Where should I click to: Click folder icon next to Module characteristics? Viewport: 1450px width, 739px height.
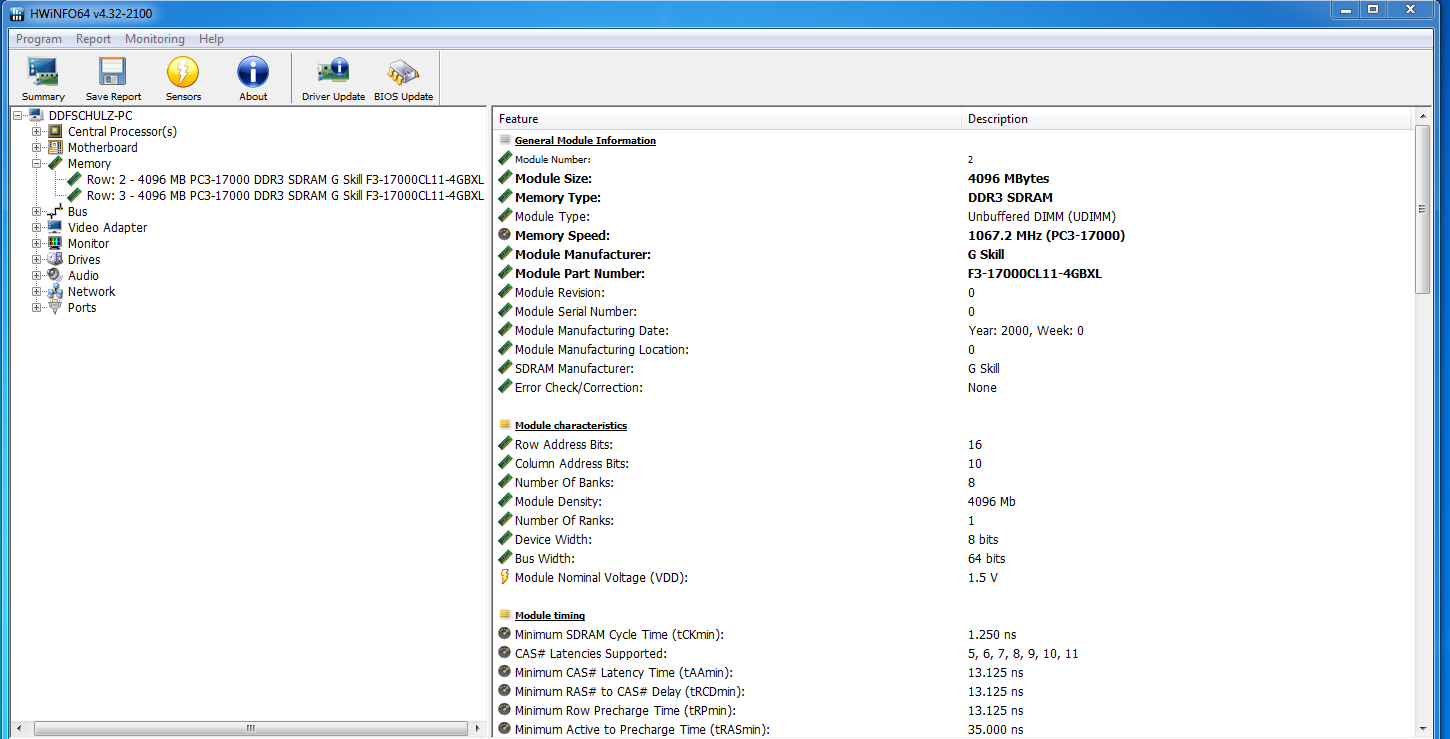505,425
